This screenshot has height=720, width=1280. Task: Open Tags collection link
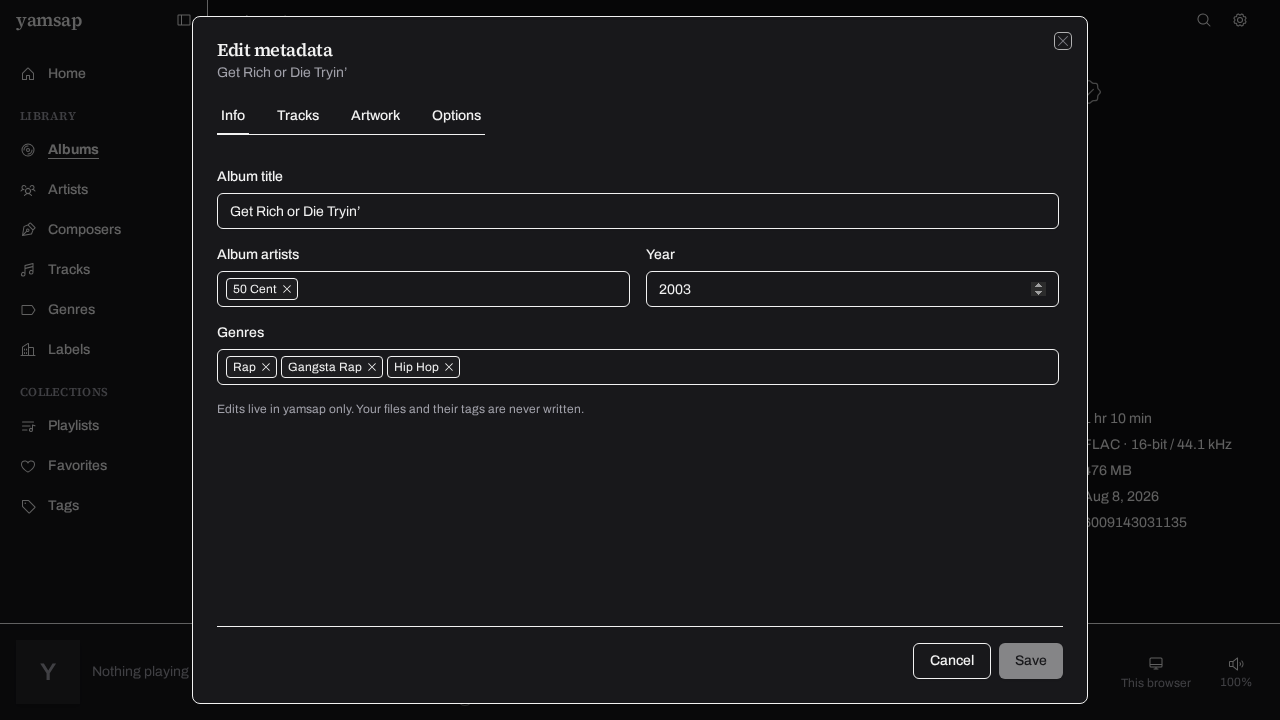click(63, 506)
